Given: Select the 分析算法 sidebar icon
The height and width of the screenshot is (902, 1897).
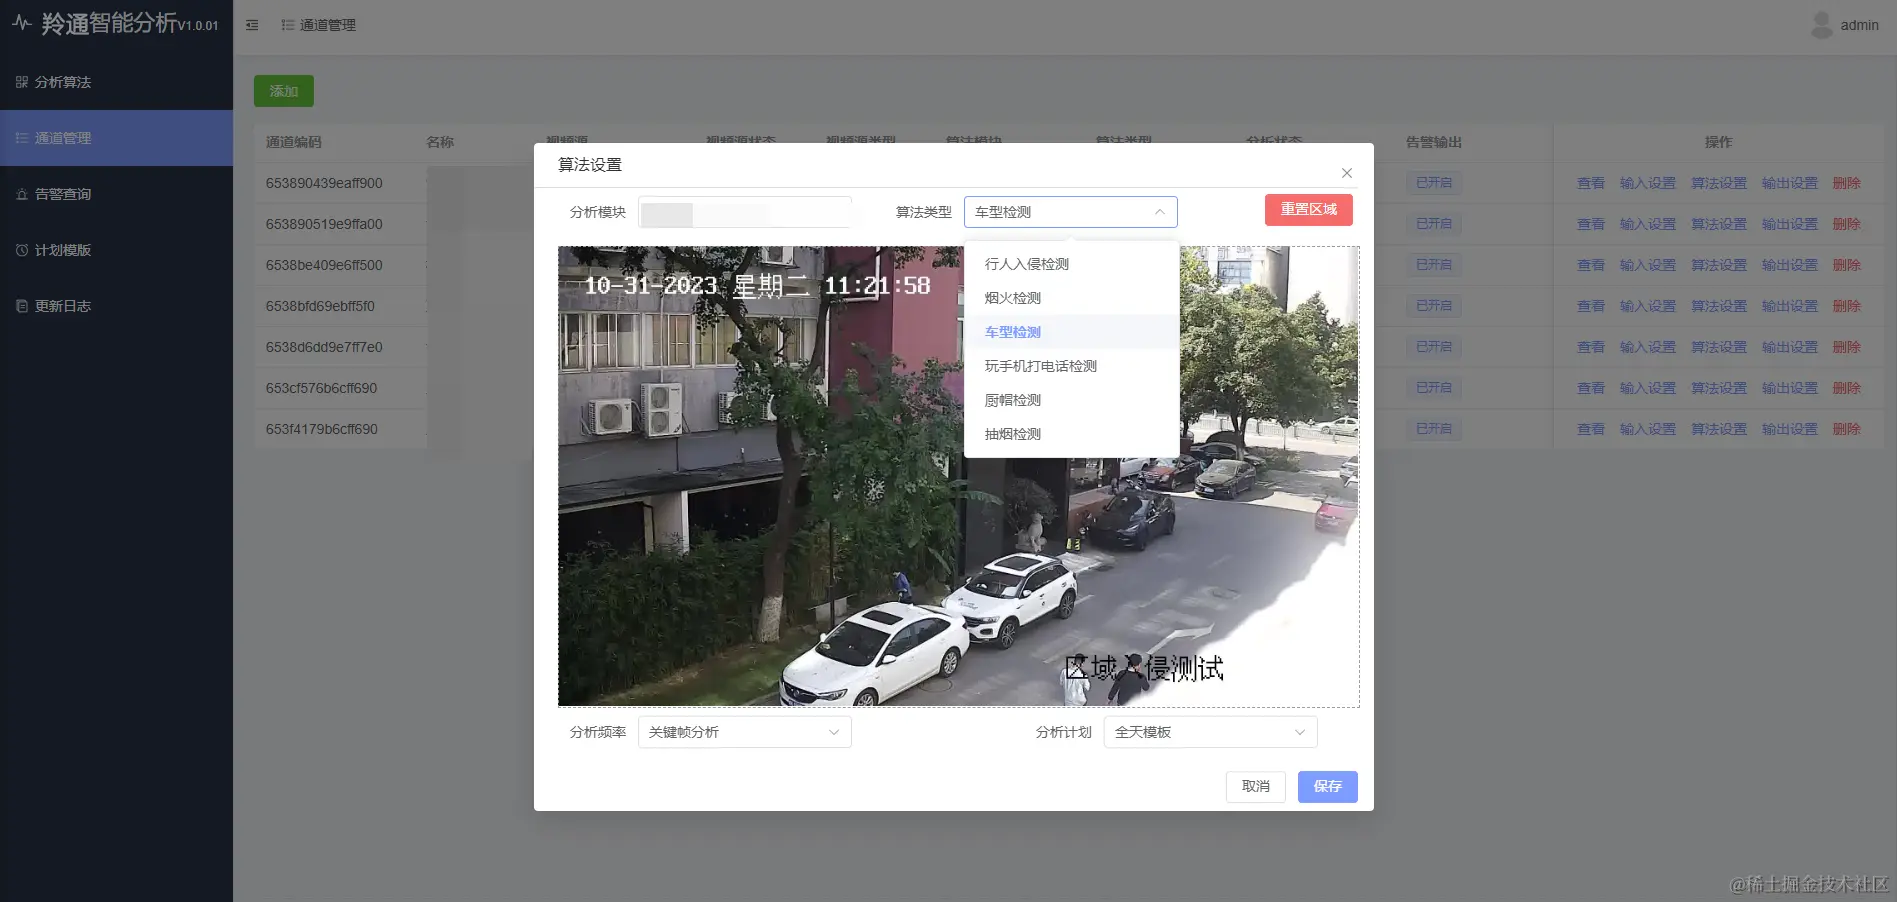Looking at the screenshot, I should [21, 82].
